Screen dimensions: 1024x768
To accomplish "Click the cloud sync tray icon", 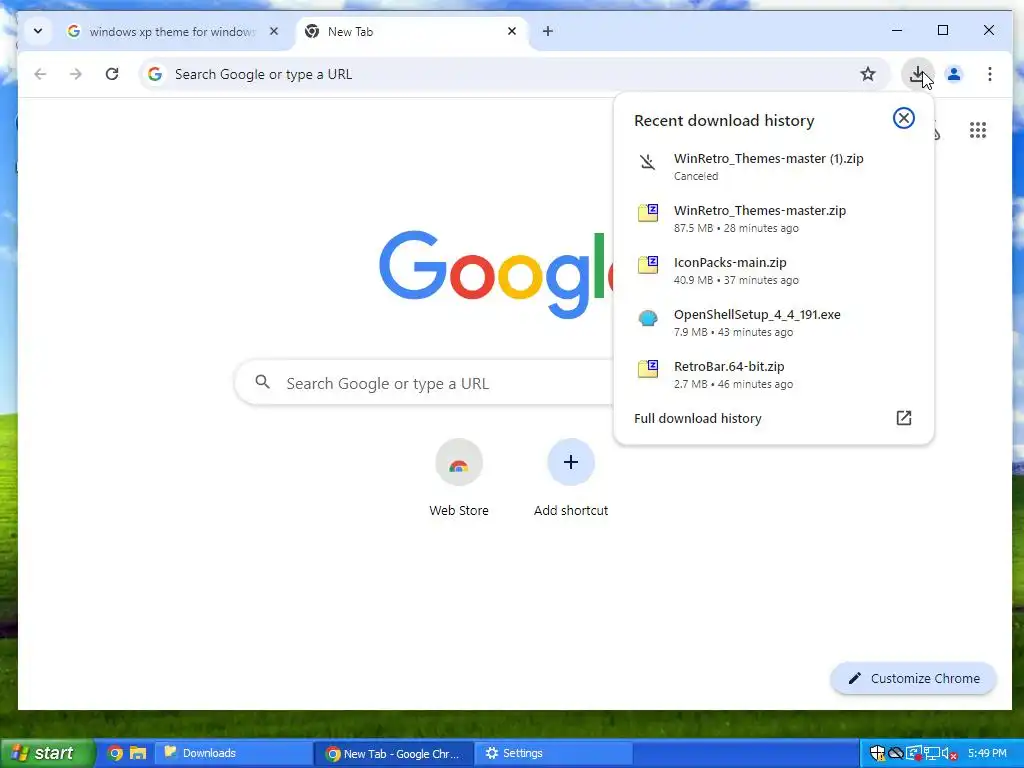I will 895,754.
